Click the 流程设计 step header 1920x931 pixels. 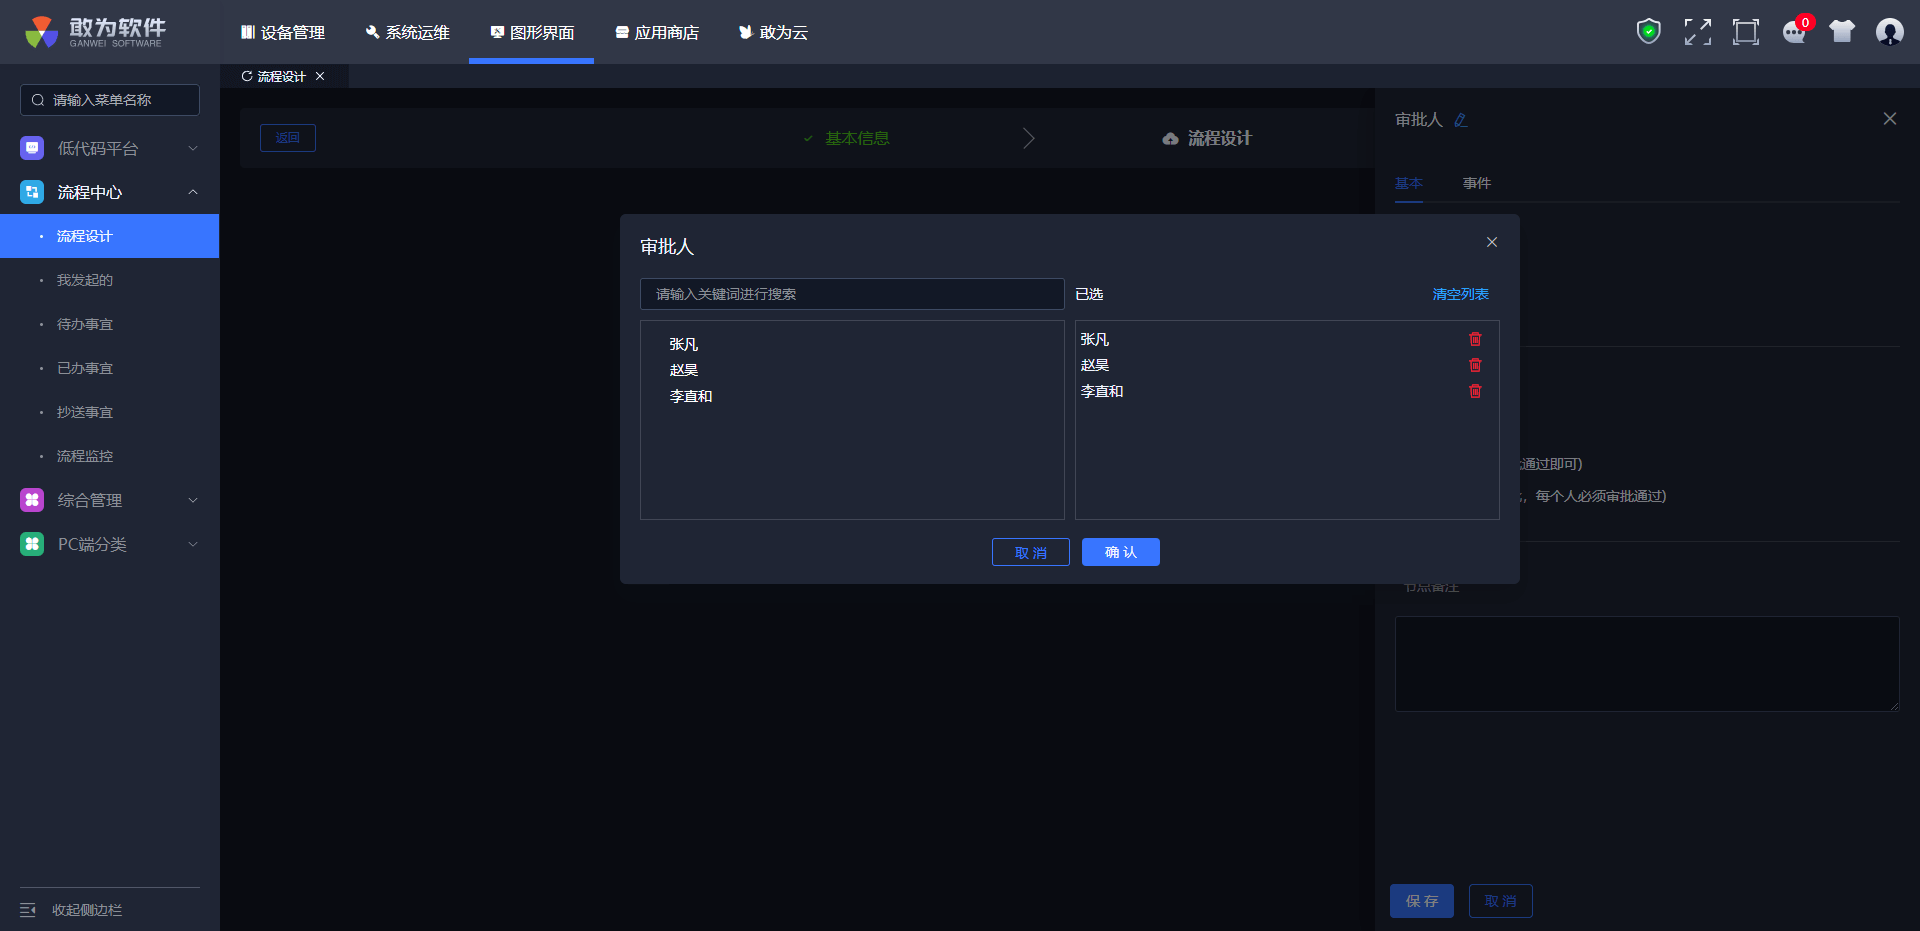1207,138
